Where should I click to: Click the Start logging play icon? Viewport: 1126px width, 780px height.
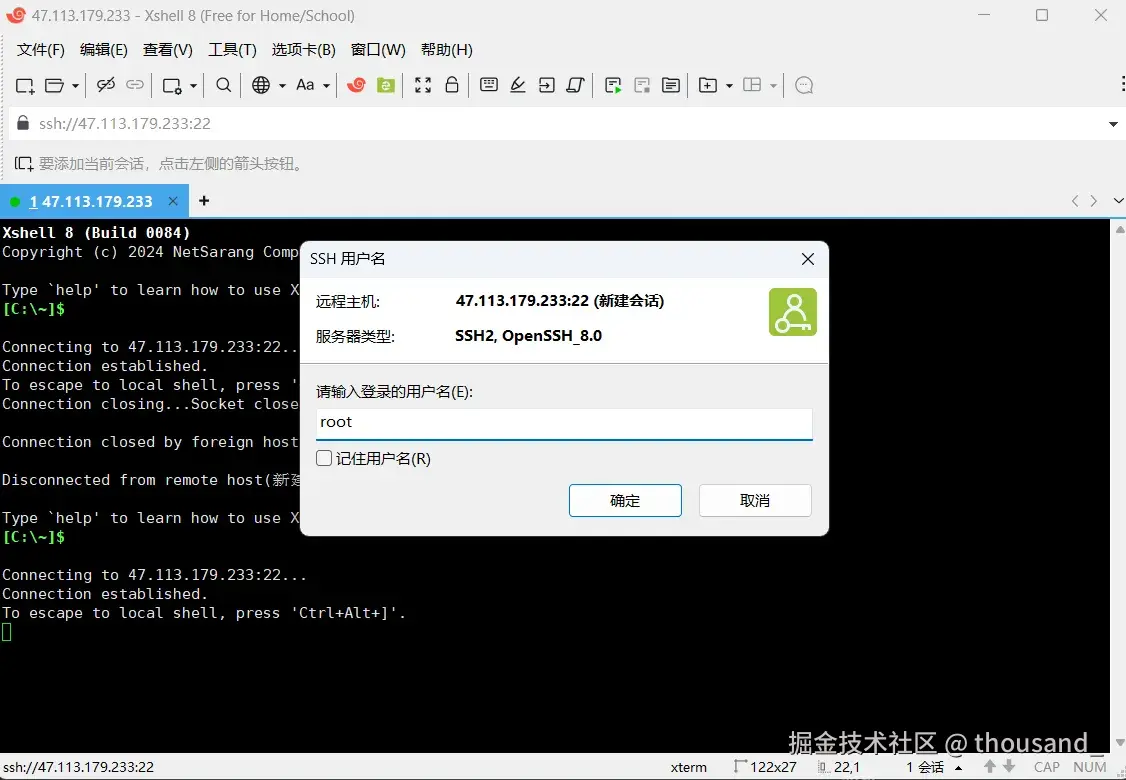tap(613, 85)
